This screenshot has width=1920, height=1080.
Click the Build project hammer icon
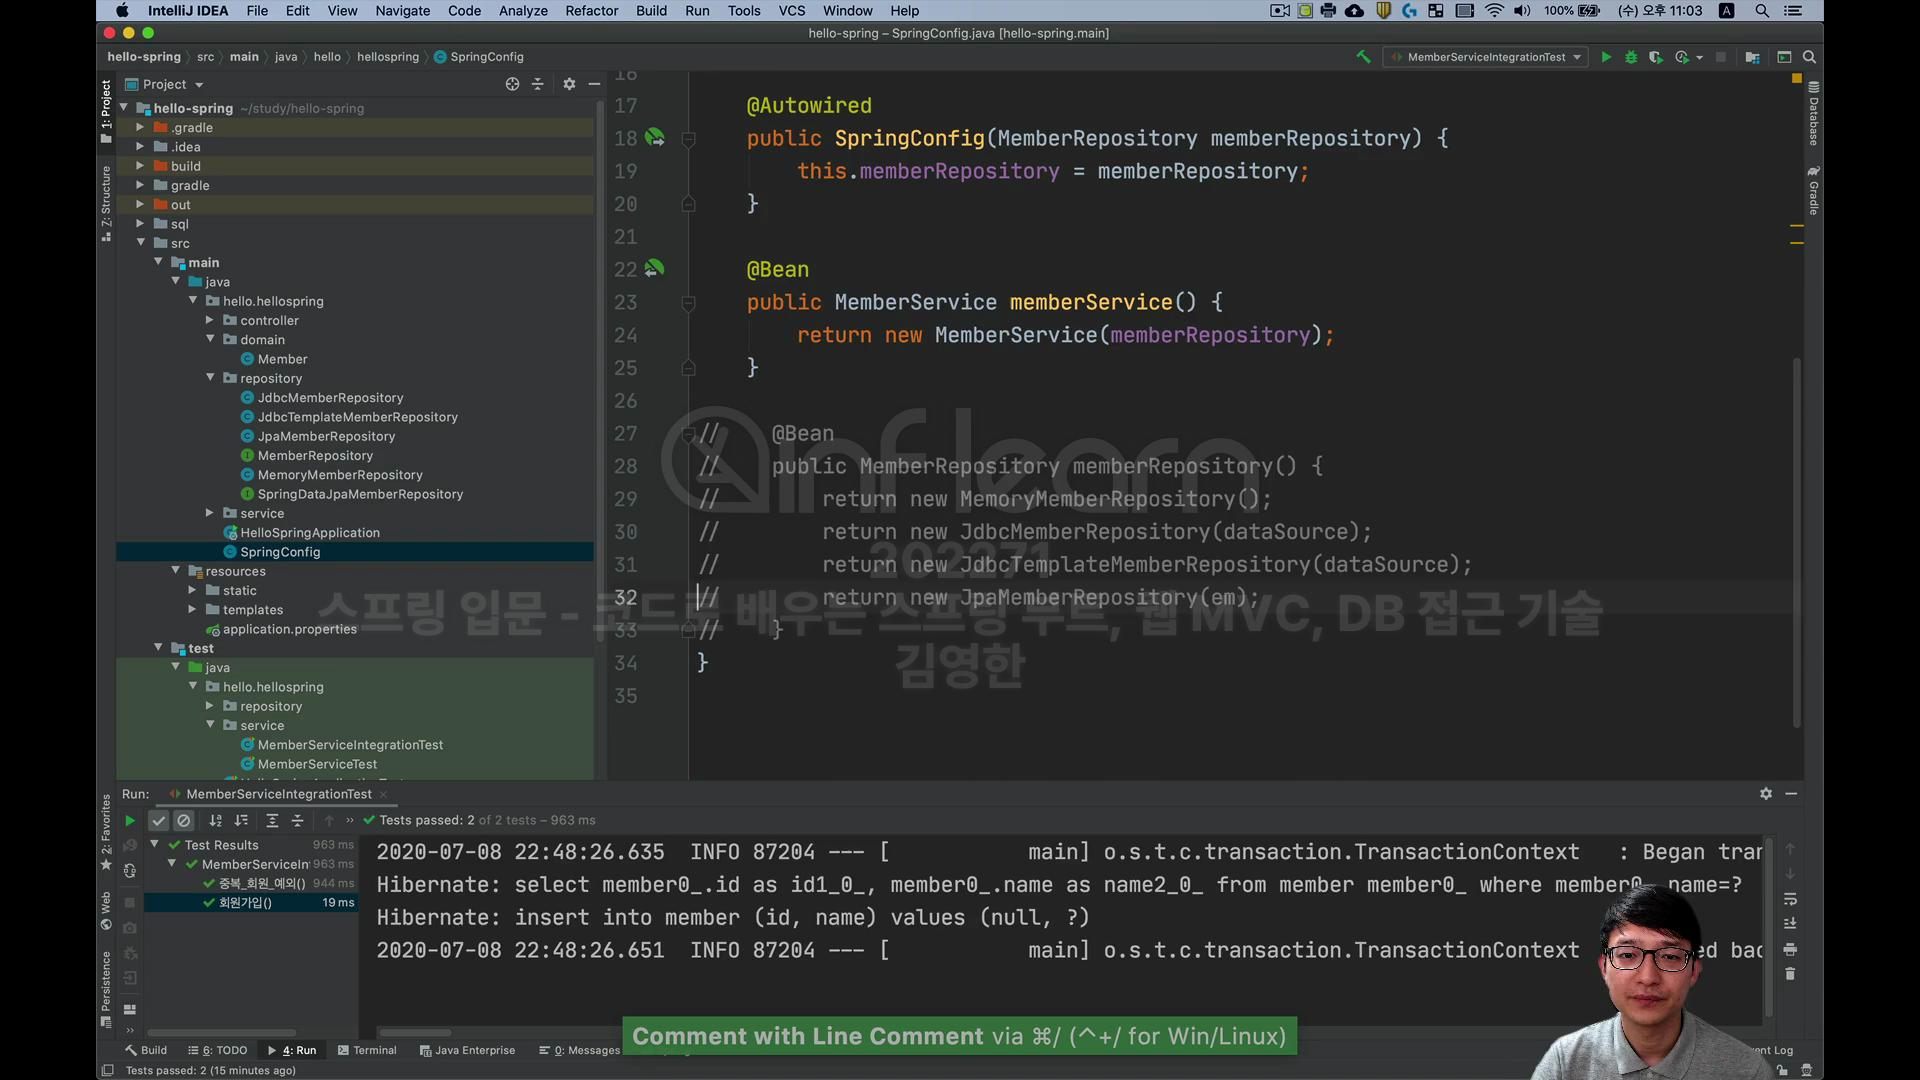1363,57
